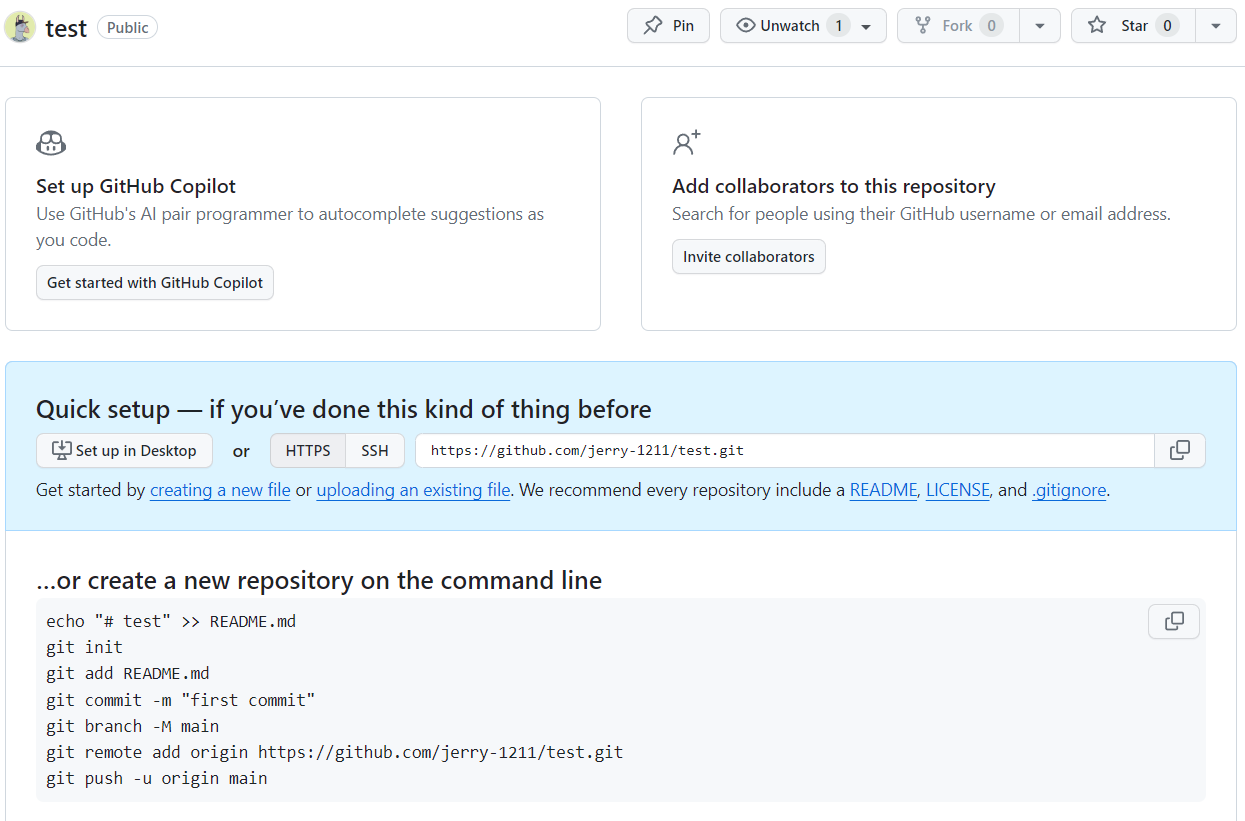
Task: Click the git init command line
Action: [84, 647]
